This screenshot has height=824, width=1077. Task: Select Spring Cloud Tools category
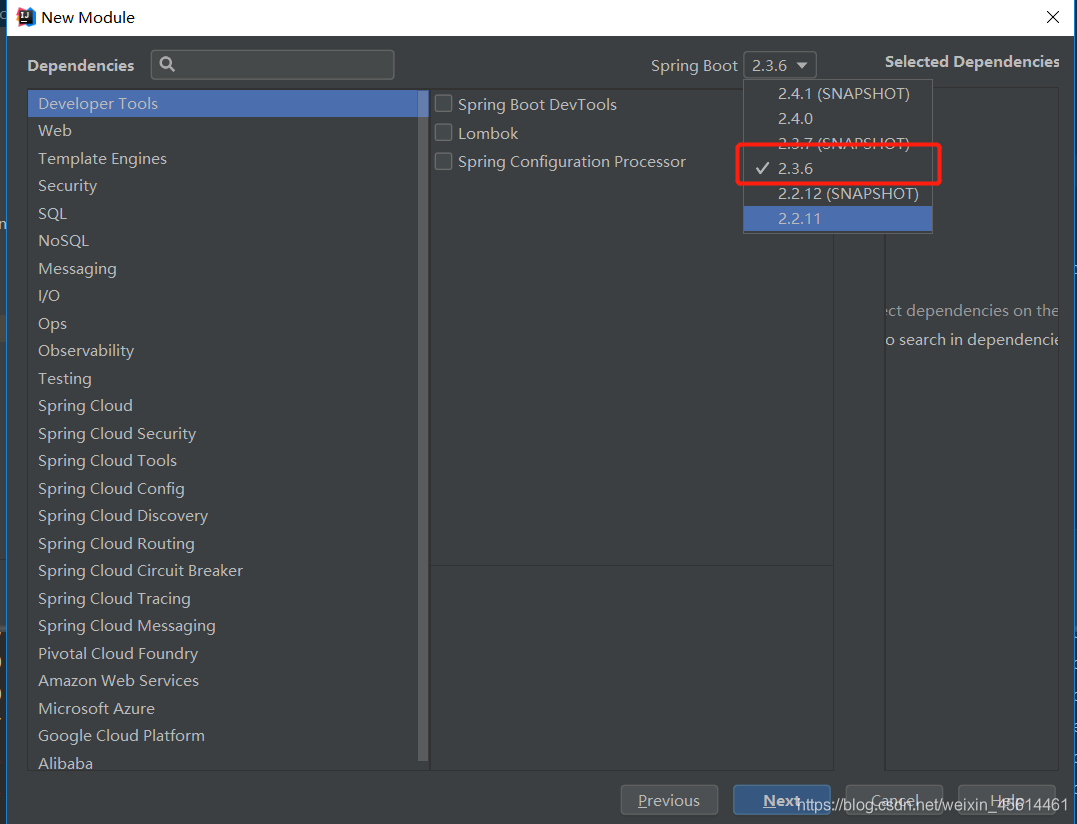pyautogui.click(x=223, y=461)
